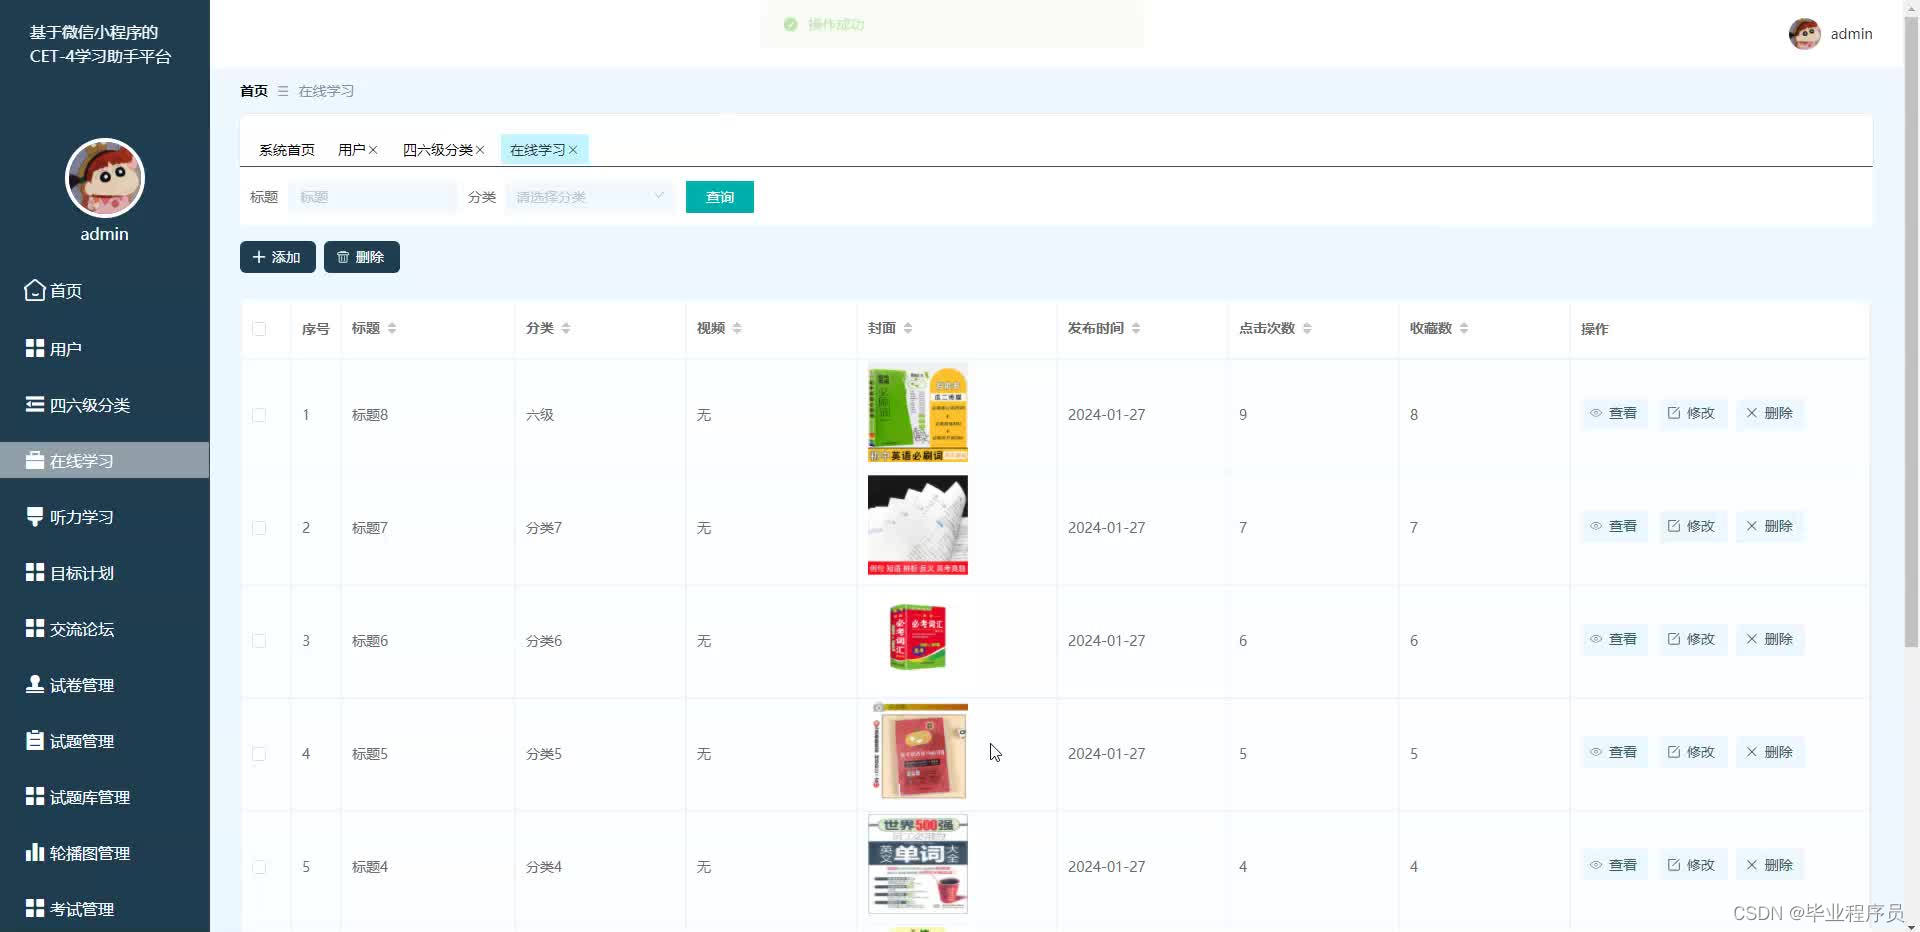Sort by the 点击次数 column

(1307, 329)
